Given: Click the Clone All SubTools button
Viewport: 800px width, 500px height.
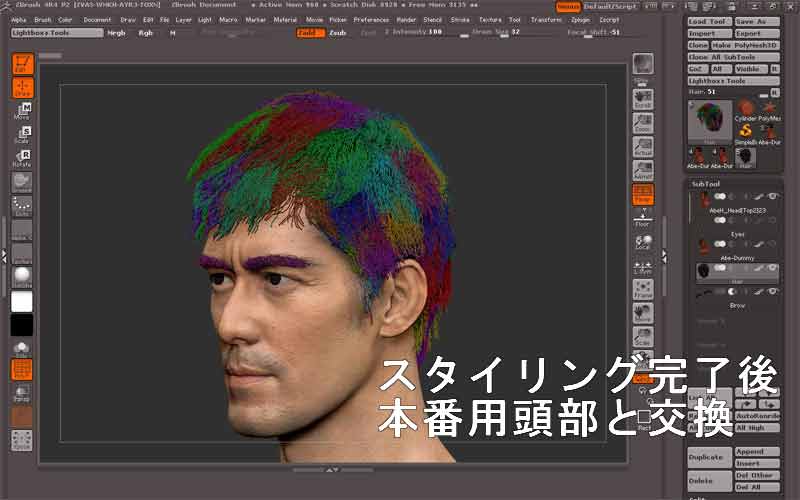Looking at the screenshot, I should pyautogui.click(x=734, y=57).
